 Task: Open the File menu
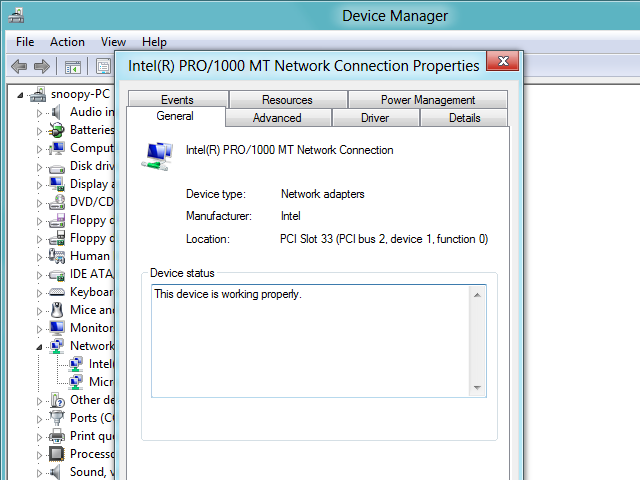tap(25, 42)
